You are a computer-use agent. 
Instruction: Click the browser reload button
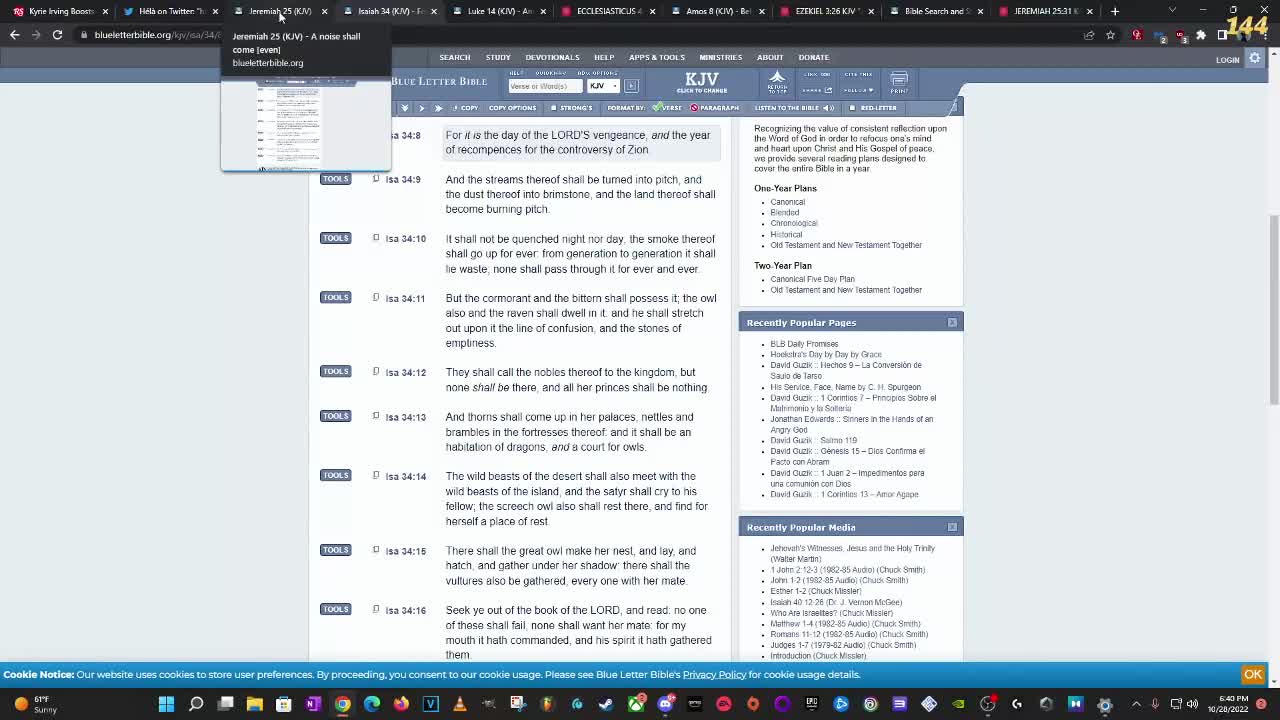[x=57, y=35]
